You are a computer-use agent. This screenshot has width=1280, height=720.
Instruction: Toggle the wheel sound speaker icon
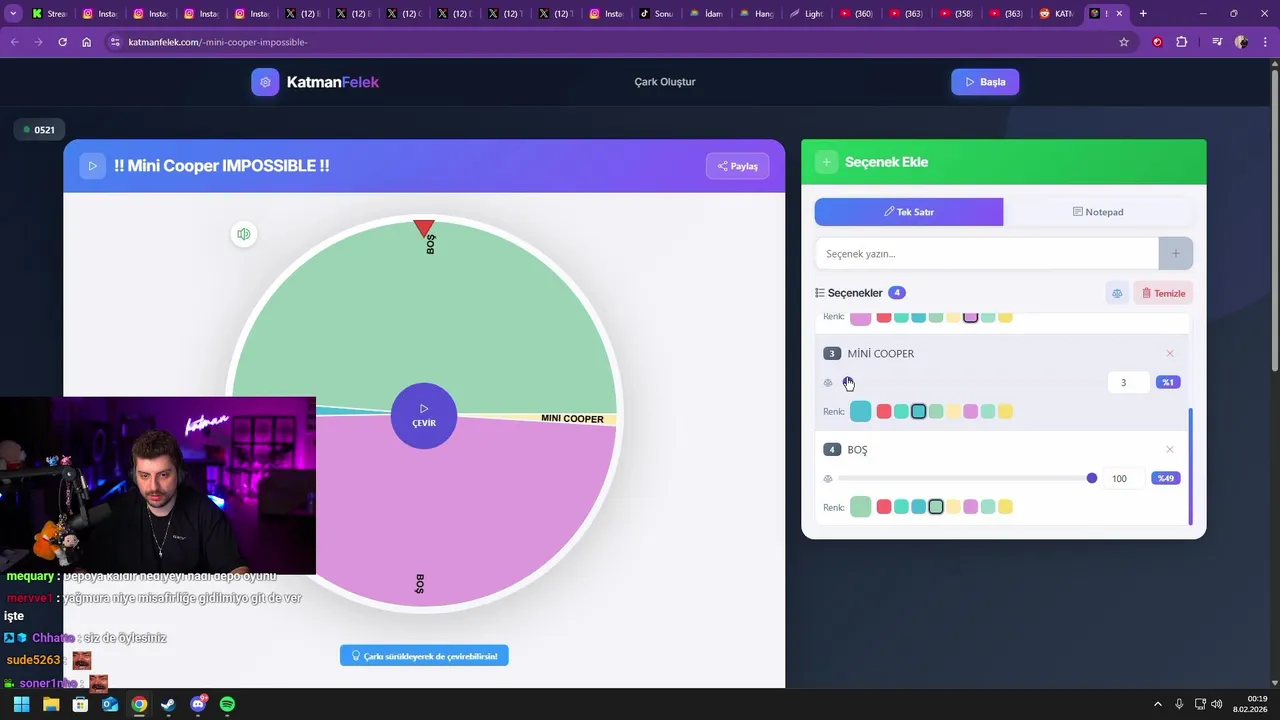coord(243,234)
